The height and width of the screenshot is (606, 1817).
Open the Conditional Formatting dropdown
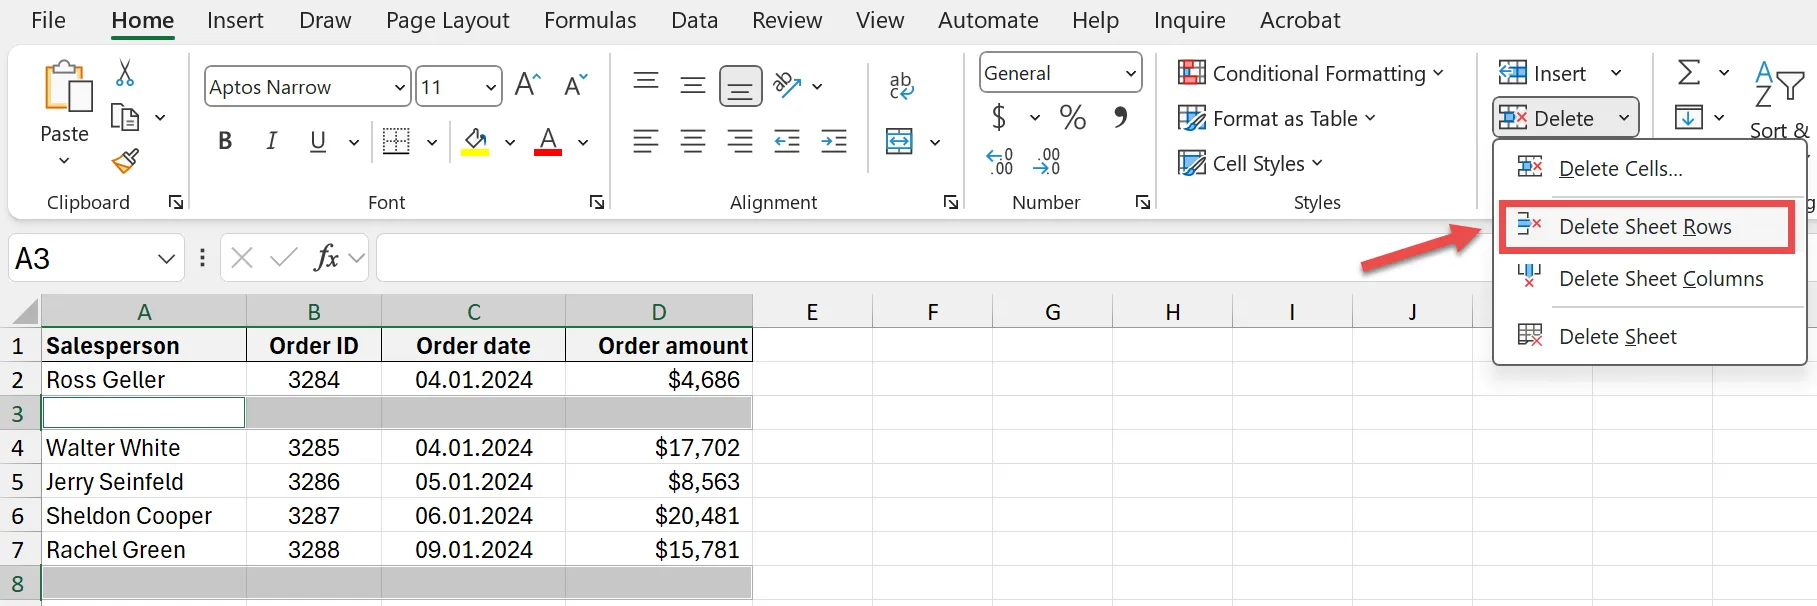[x=1310, y=74]
